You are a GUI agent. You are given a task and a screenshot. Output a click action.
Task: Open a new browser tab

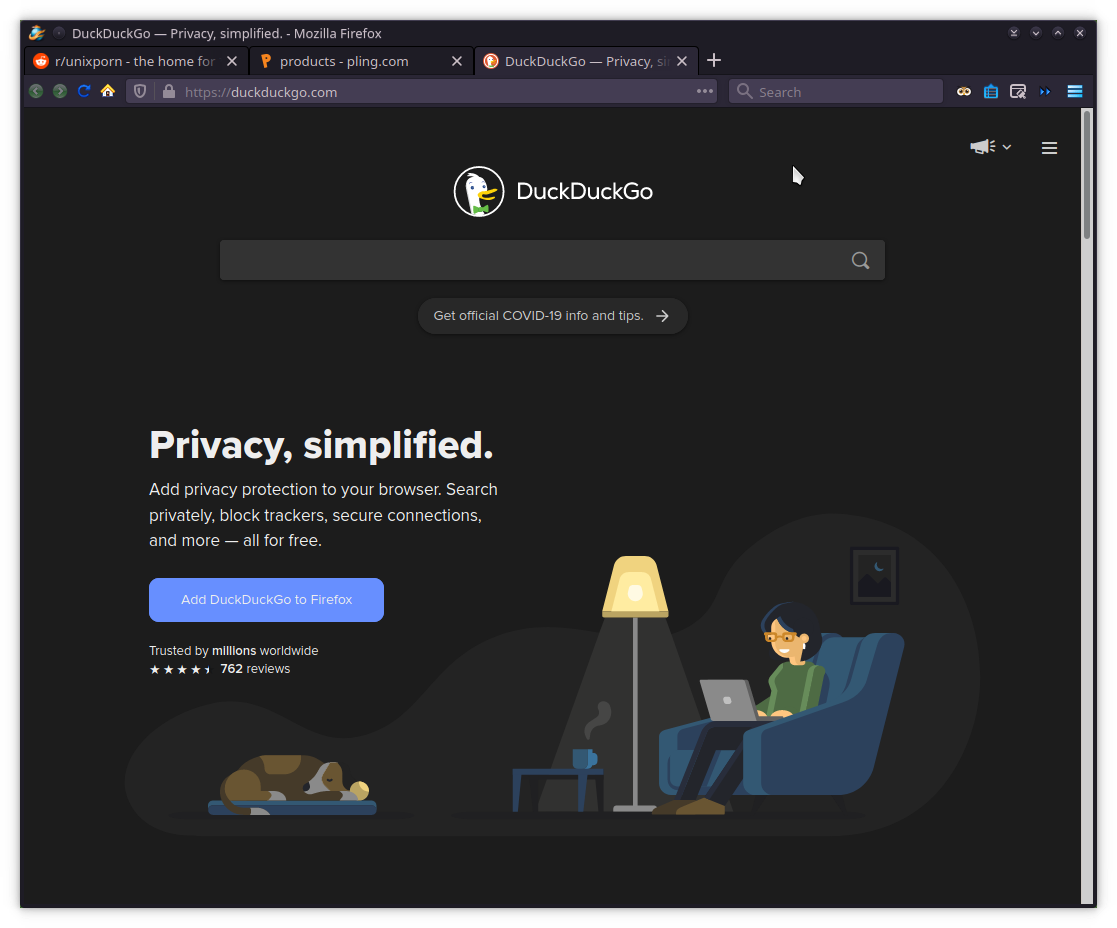tap(714, 61)
